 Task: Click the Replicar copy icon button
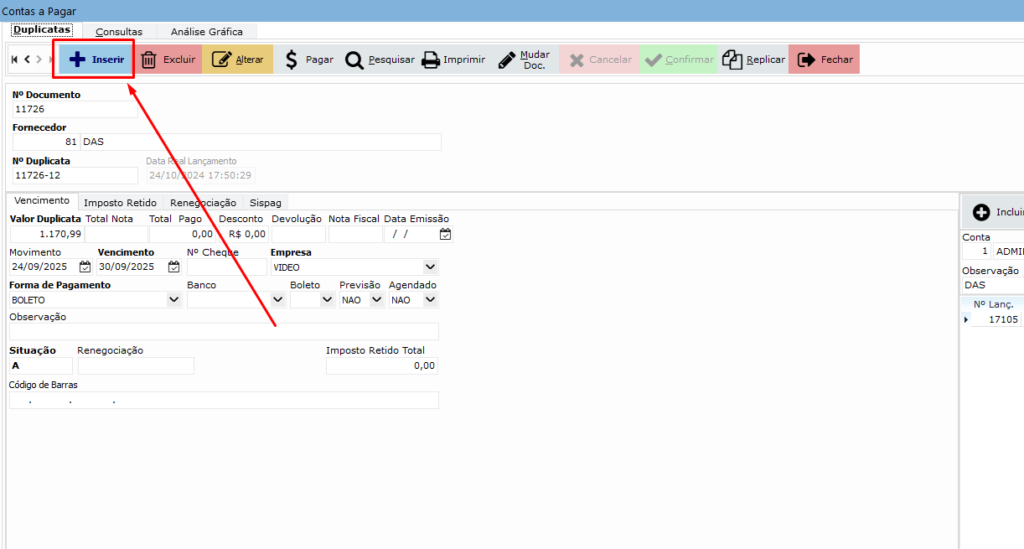click(753, 60)
